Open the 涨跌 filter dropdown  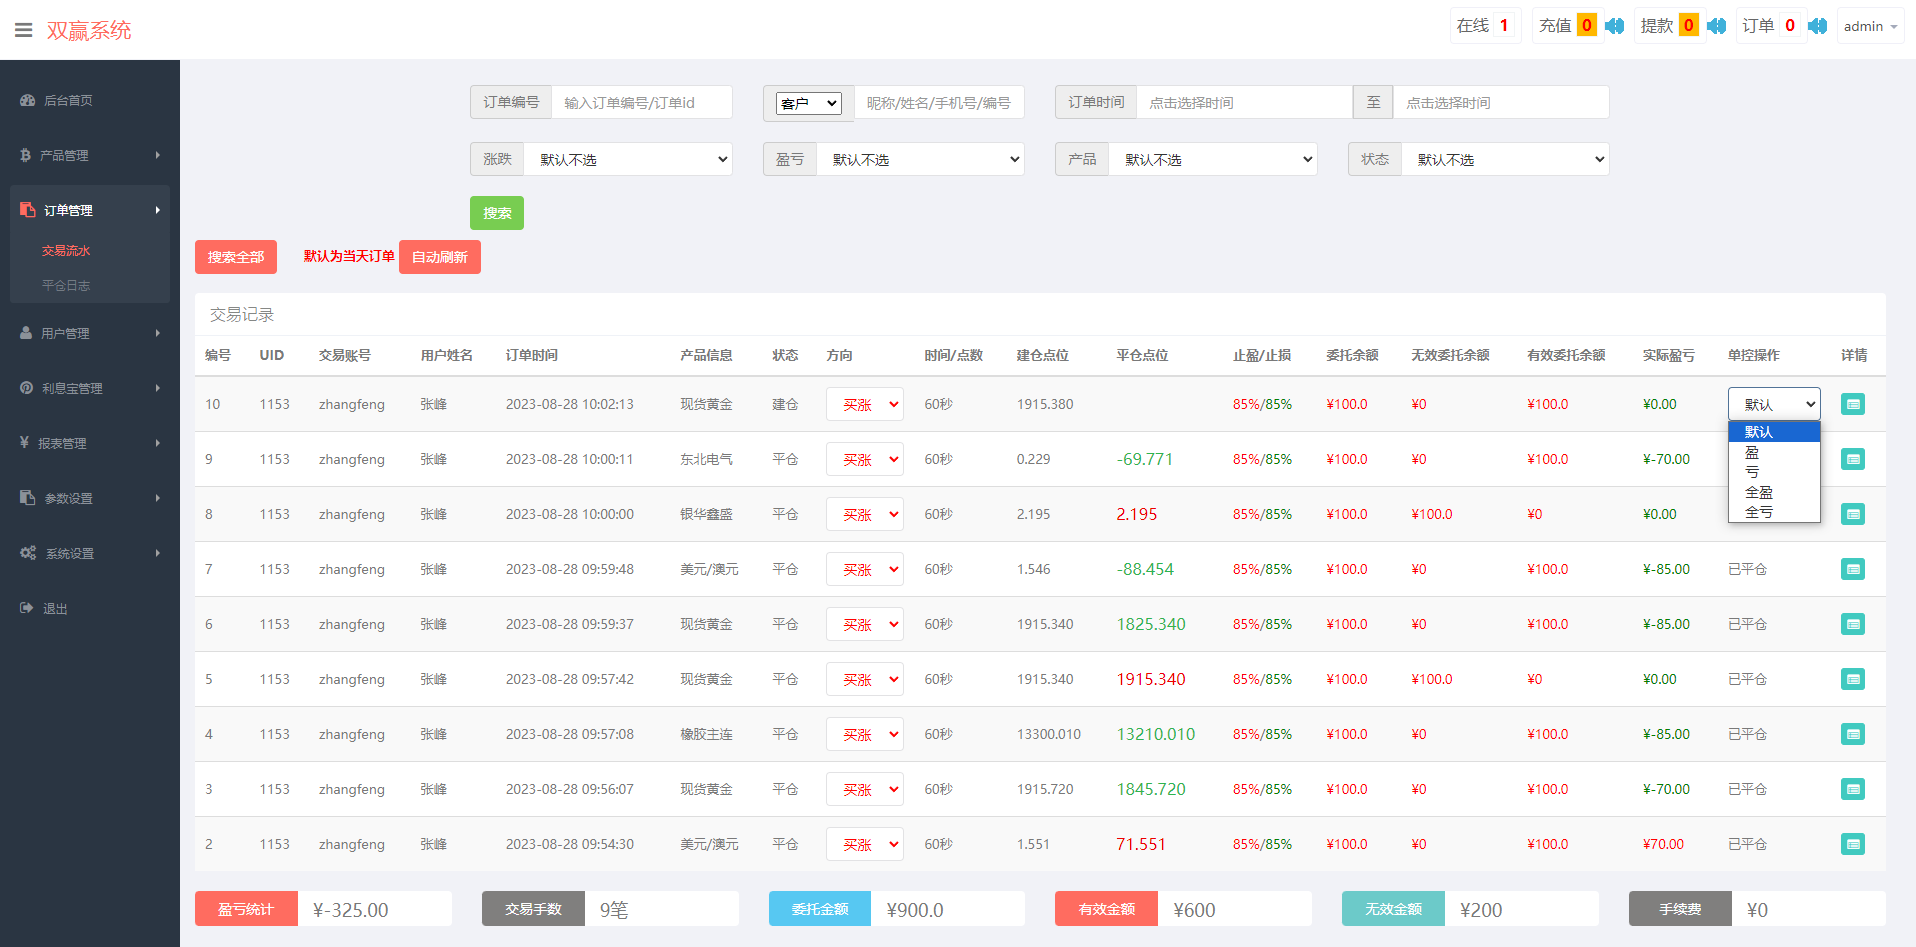628,158
